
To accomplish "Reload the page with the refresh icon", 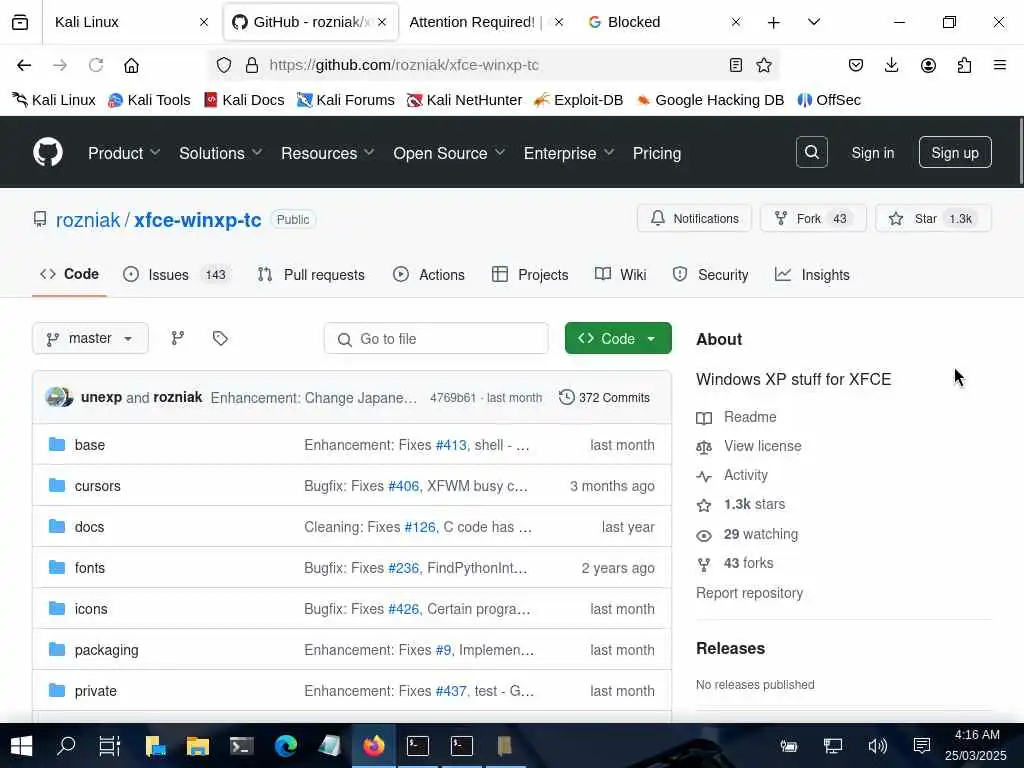I will [x=96, y=65].
